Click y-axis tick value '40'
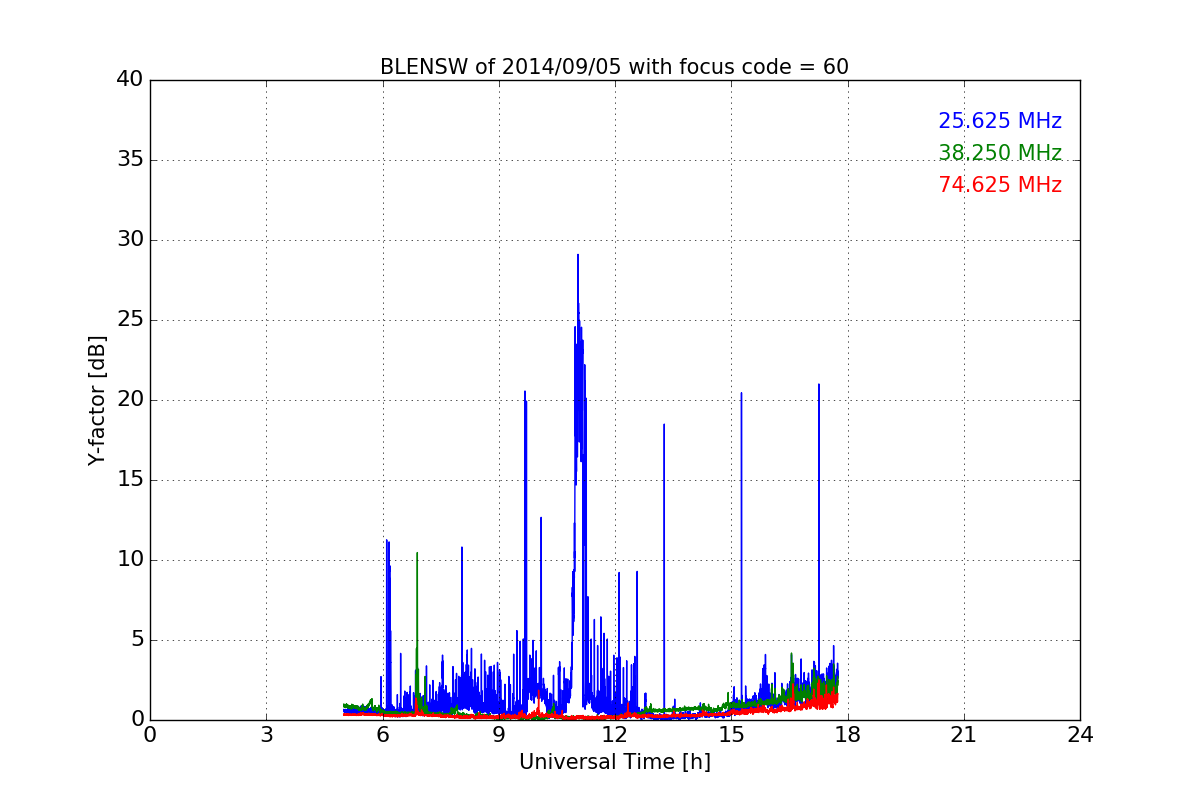Viewport: 1200px width, 800px height. (130, 80)
